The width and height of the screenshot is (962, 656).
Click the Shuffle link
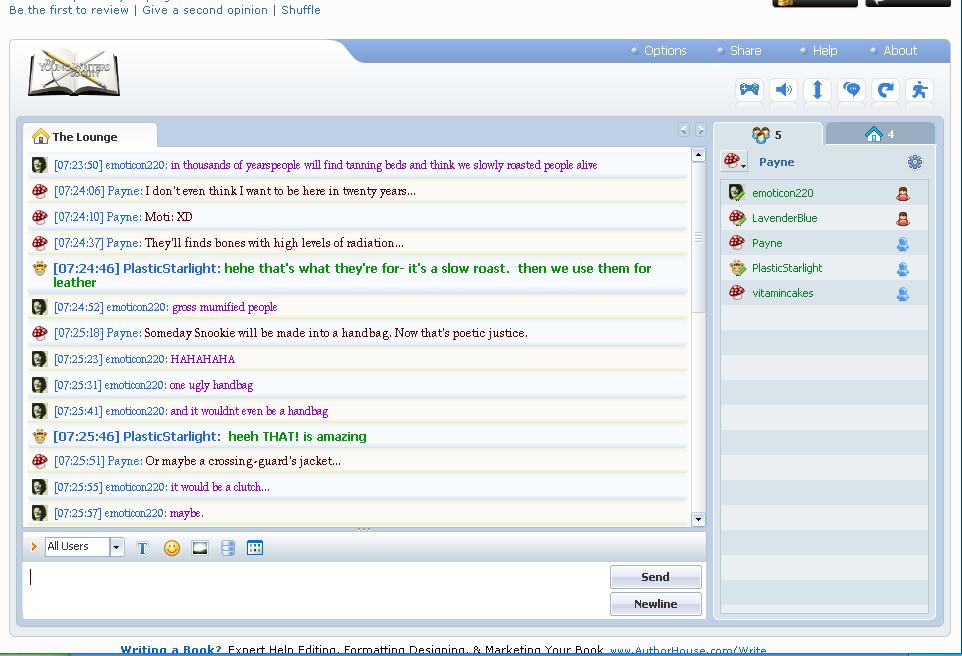point(301,10)
